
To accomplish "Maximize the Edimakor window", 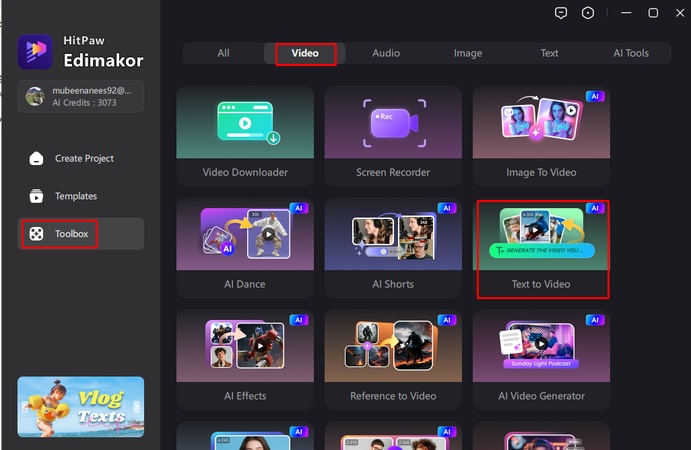I will pos(653,13).
